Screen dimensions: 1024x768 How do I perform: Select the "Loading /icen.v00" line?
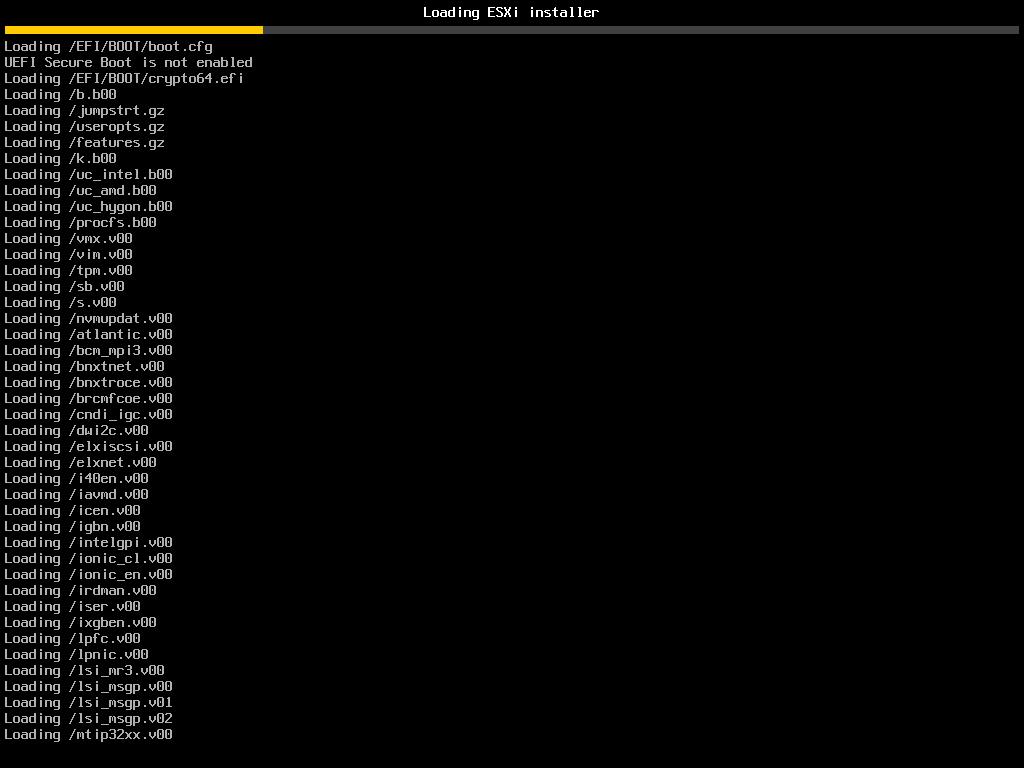[x=72, y=510]
